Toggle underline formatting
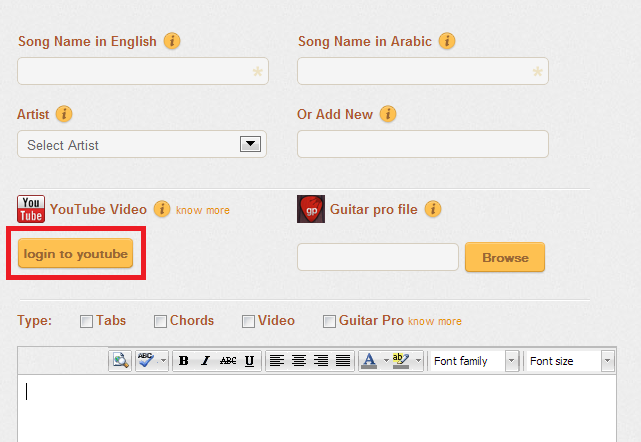 coord(249,361)
